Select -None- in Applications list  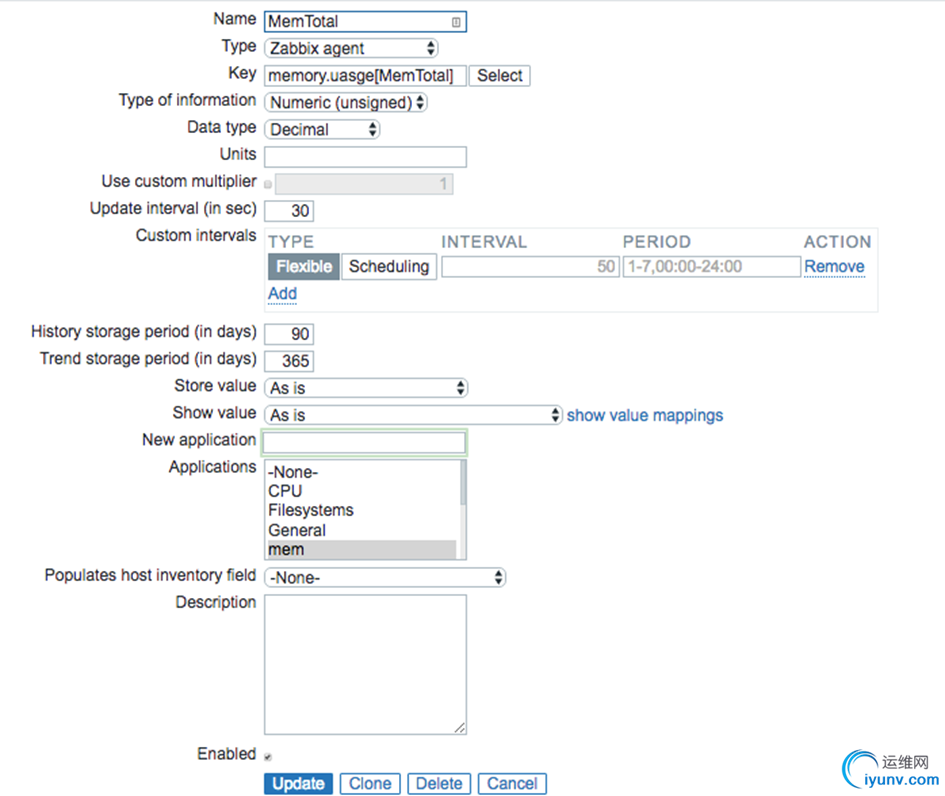point(362,472)
